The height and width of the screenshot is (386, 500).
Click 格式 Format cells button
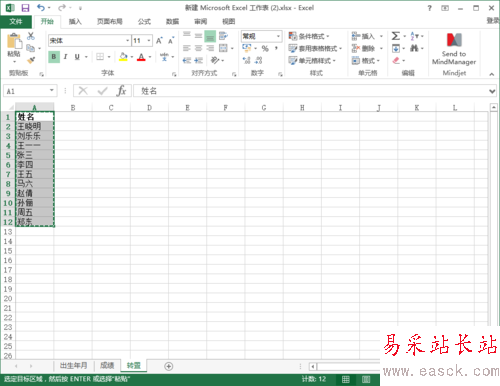[x=366, y=60]
